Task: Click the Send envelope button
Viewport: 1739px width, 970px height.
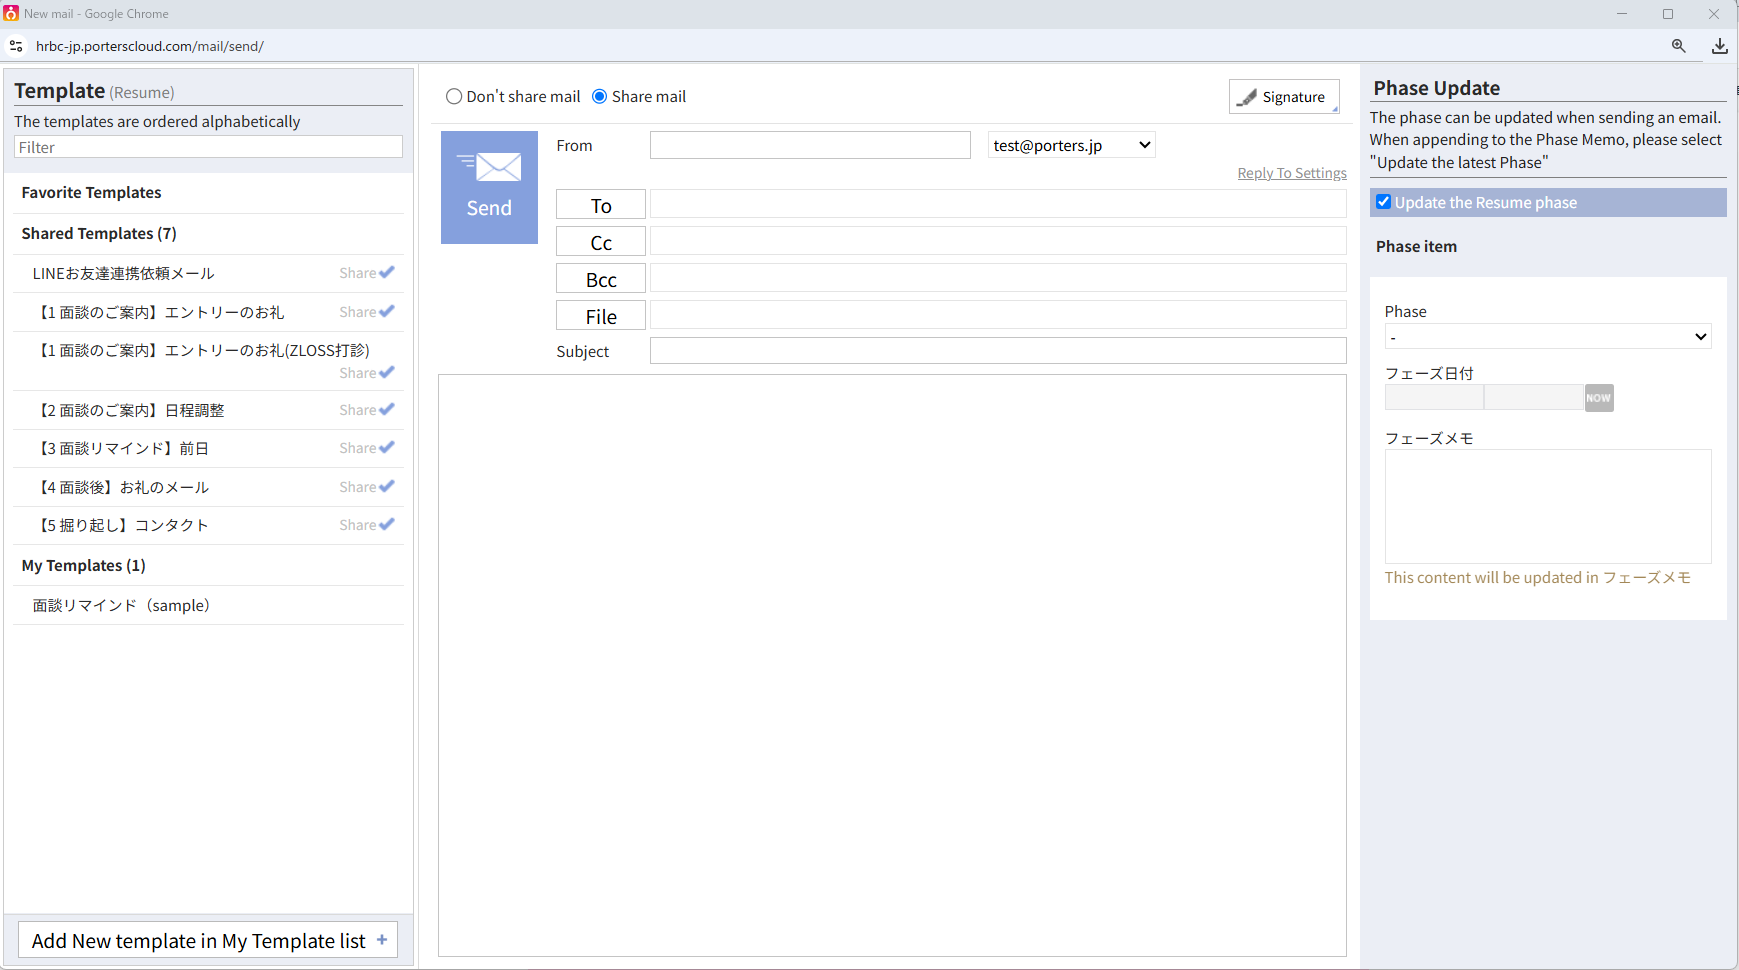Action: [x=489, y=187]
